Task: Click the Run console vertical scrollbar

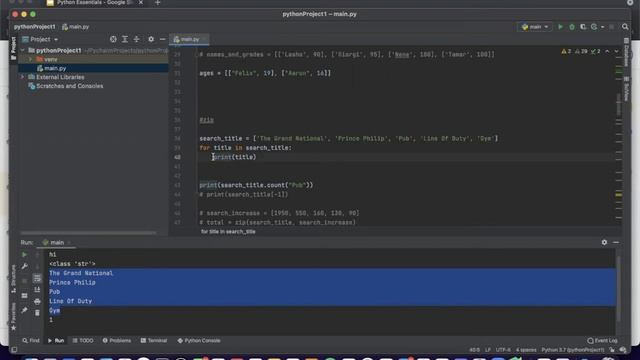Action: click(619, 288)
